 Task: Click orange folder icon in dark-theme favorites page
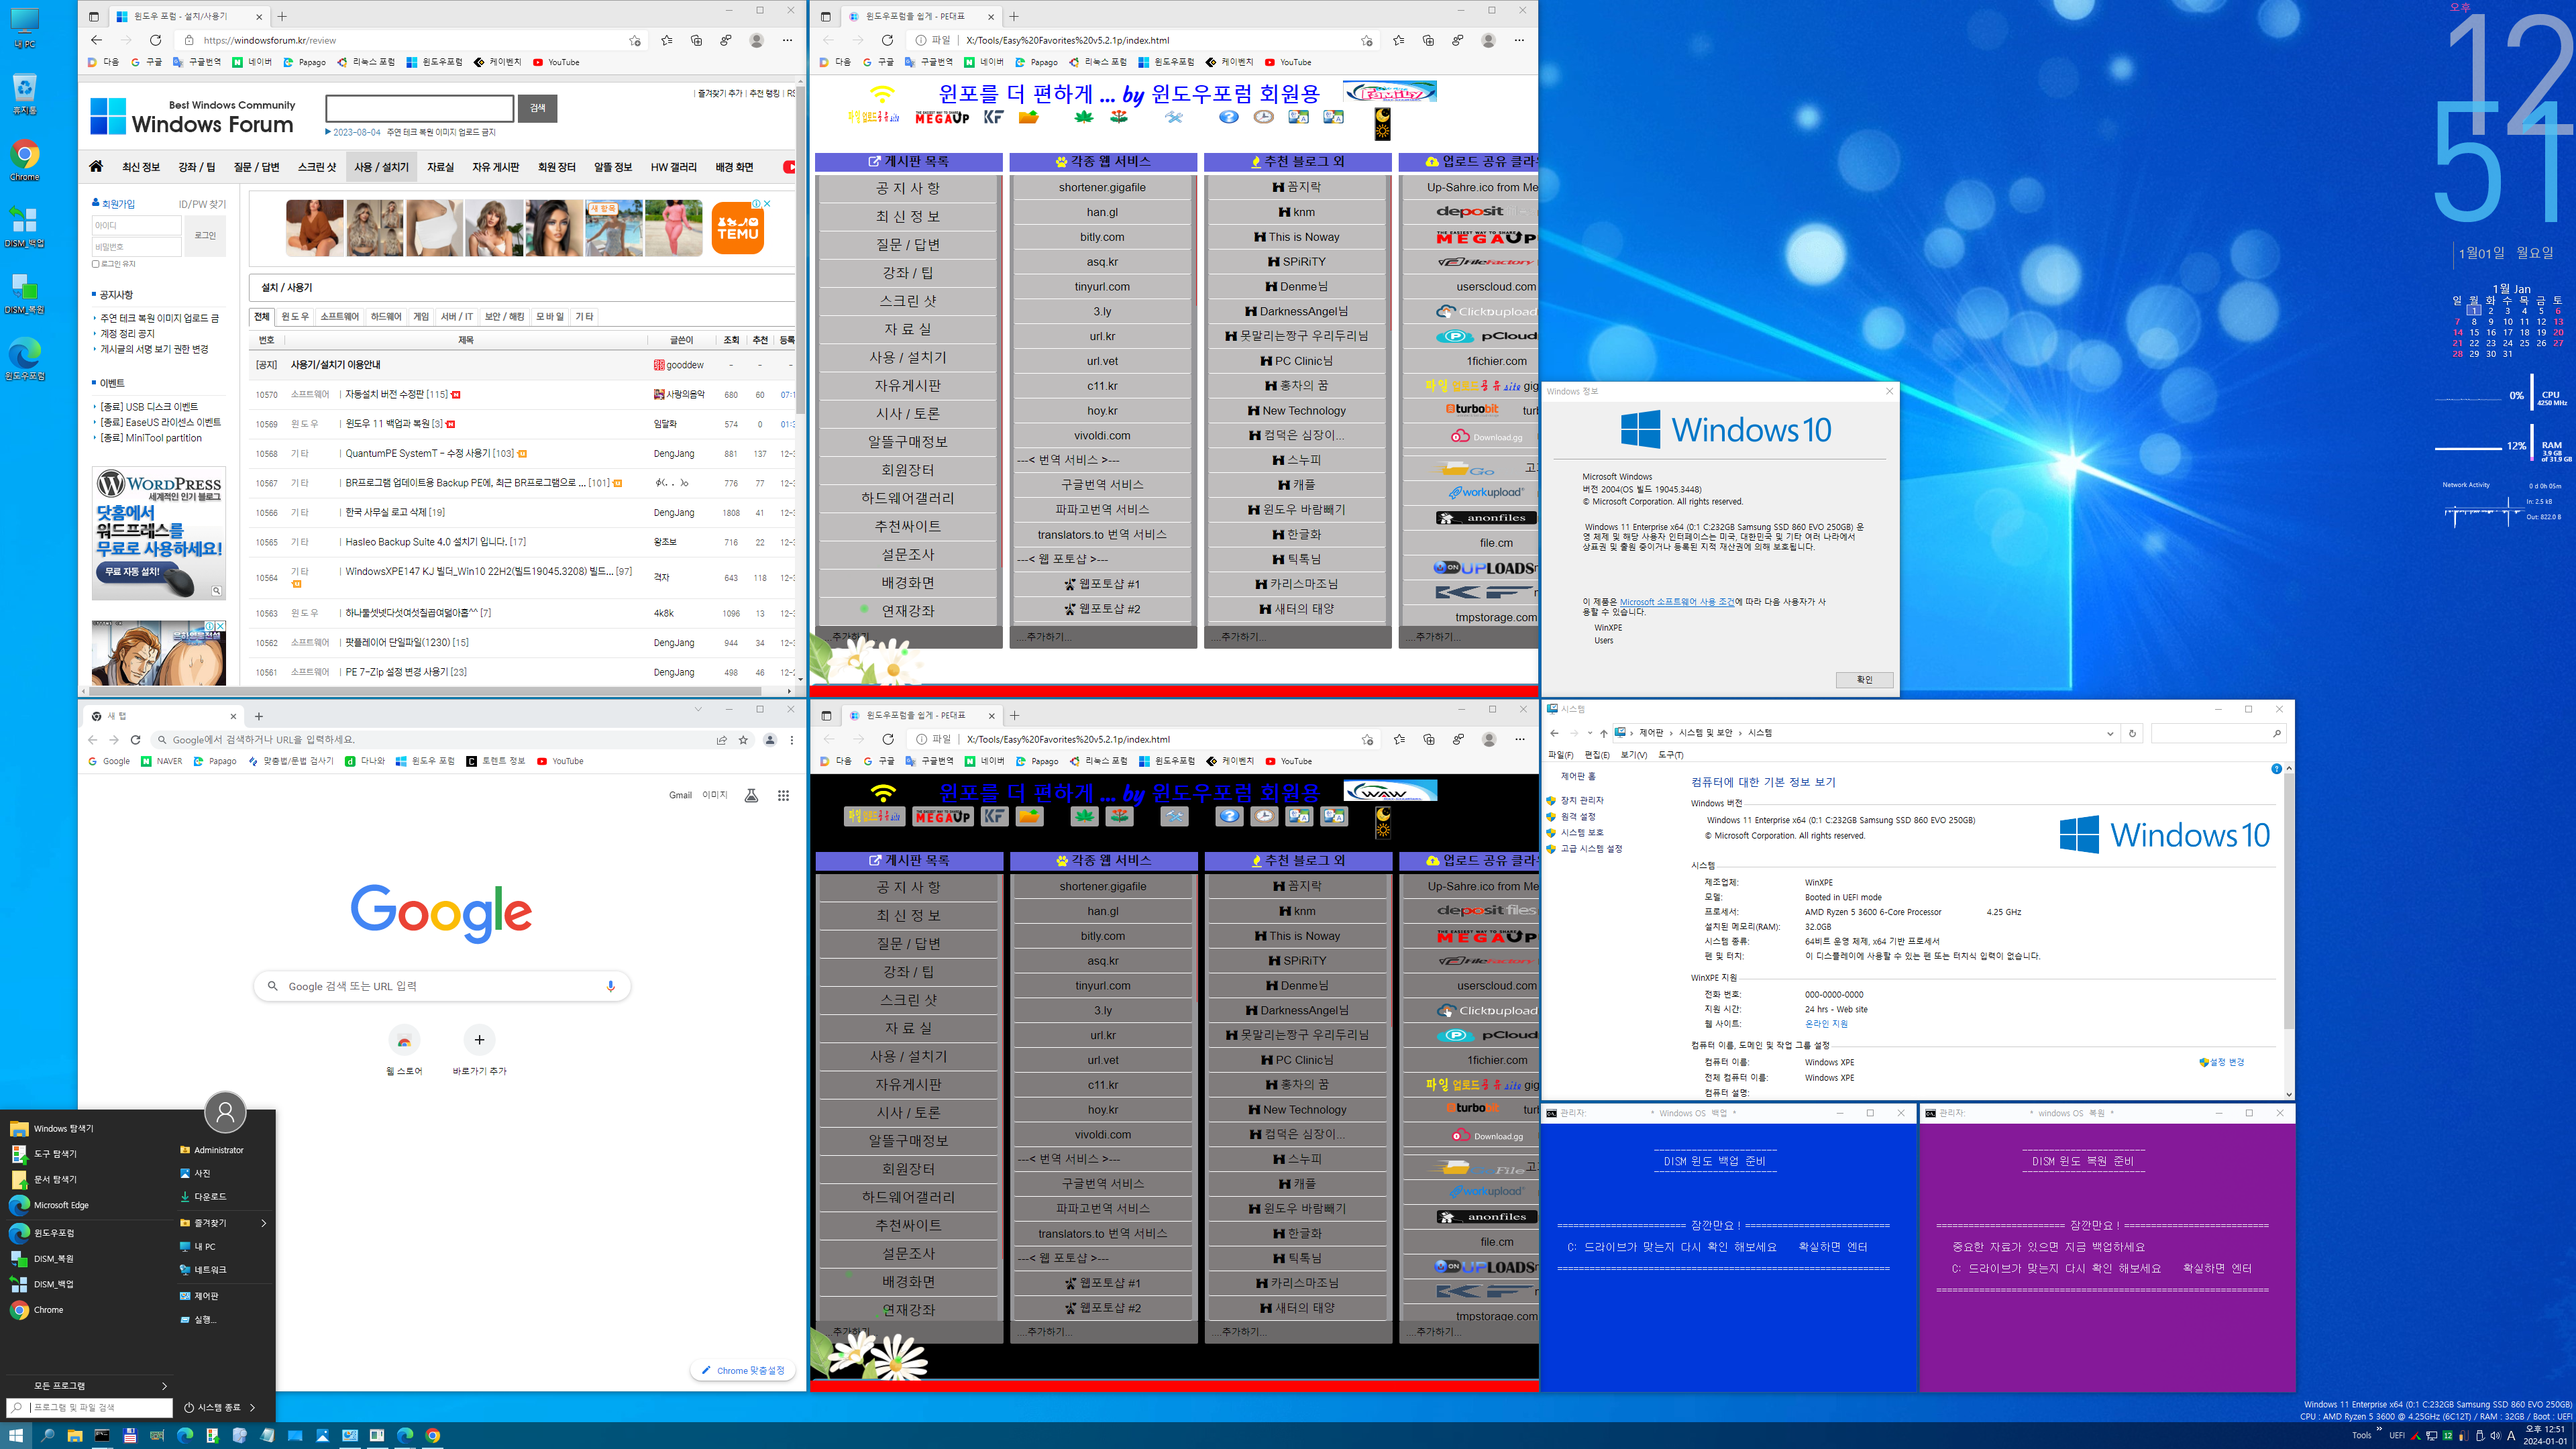(x=1030, y=816)
